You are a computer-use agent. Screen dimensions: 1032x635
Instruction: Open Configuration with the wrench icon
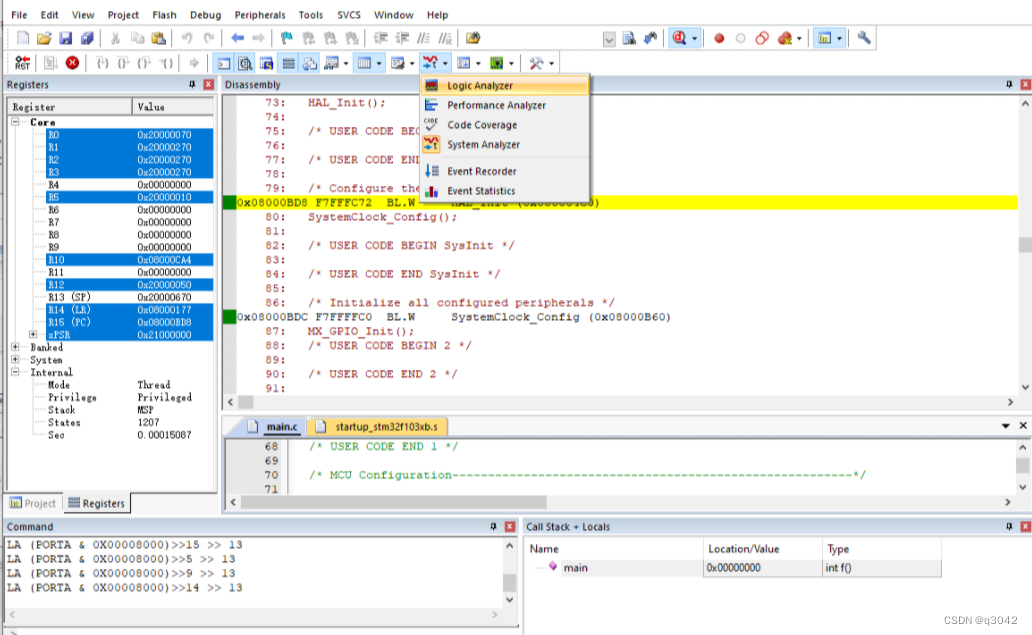click(x=864, y=38)
